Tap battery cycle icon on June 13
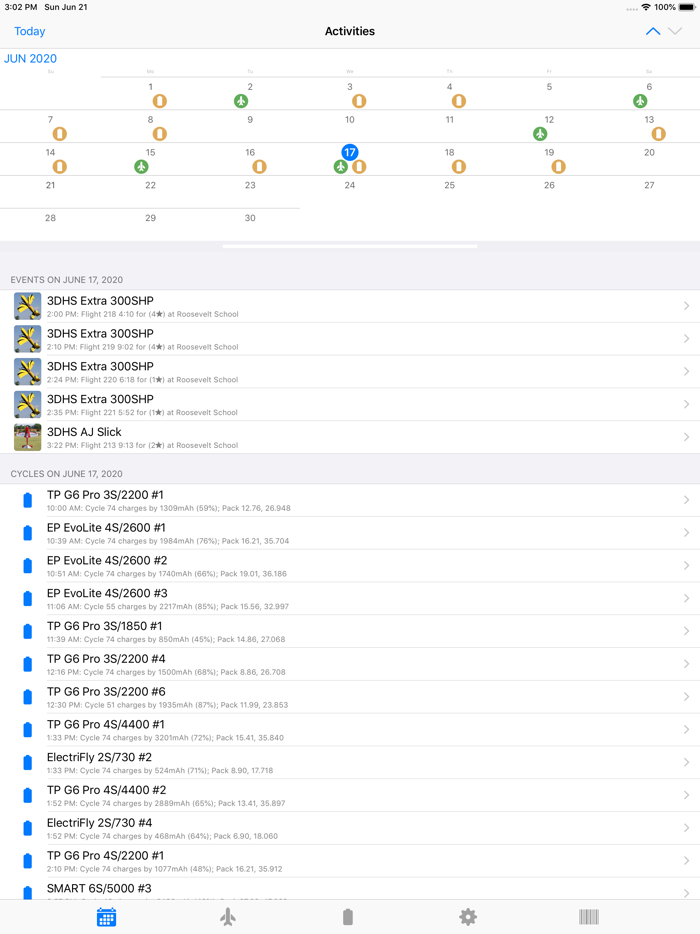The width and height of the screenshot is (700, 934). pyautogui.click(x=658, y=134)
